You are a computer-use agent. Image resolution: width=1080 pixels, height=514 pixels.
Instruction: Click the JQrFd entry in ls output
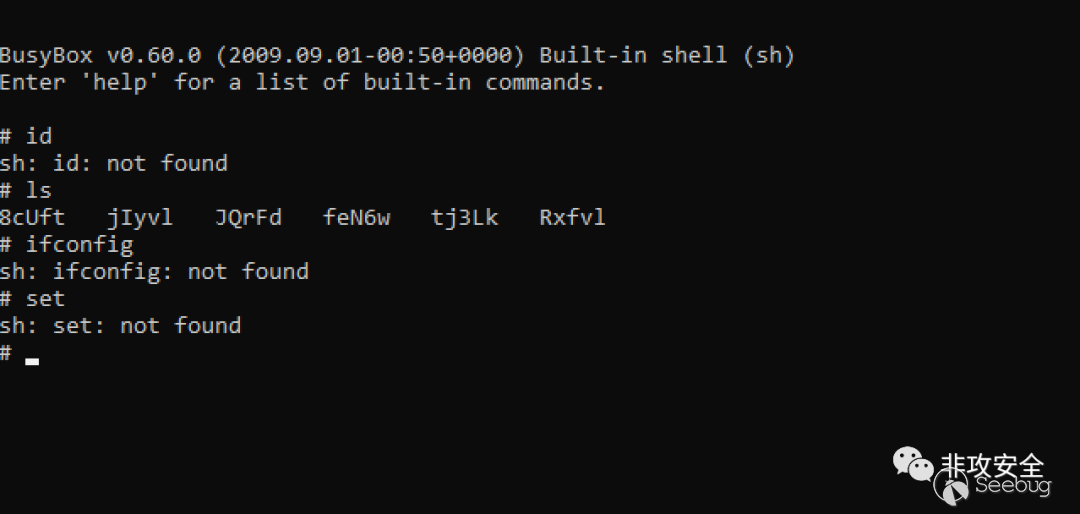click(x=248, y=218)
